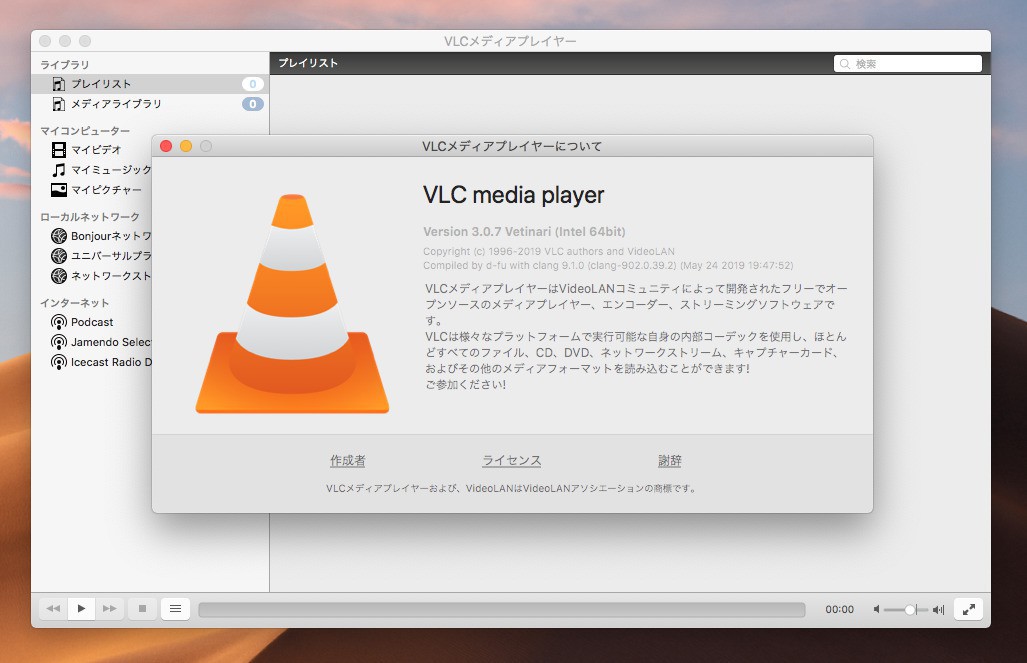This screenshot has width=1027, height=663.
Task: Set max volume via loud speaker icon
Action: pos(939,609)
